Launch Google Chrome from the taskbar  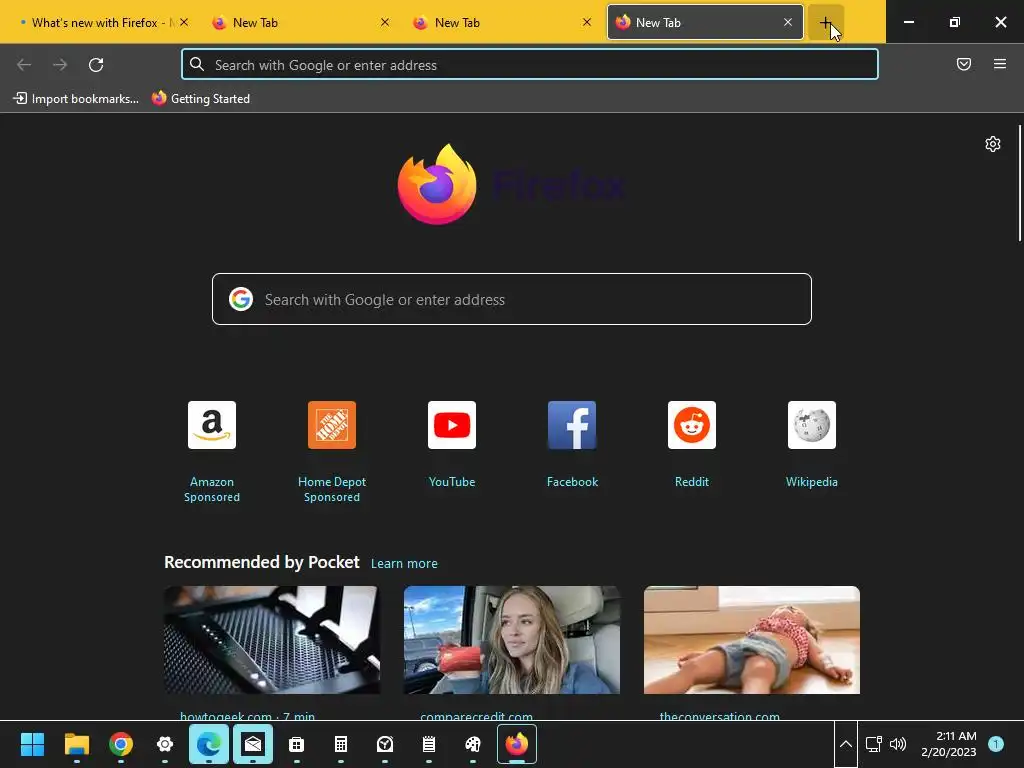click(121, 744)
